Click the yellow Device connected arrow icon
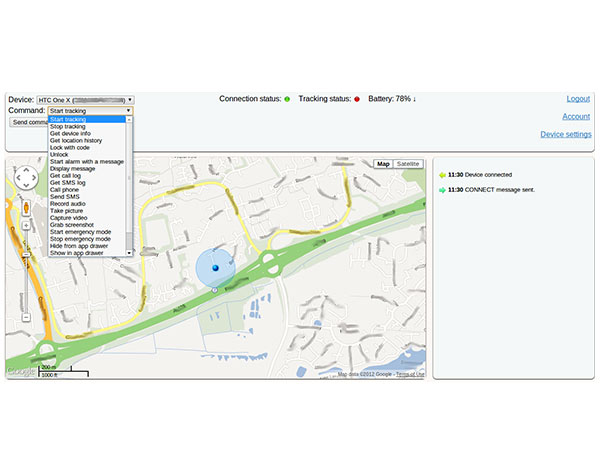The width and height of the screenshot is (600, 450). tap(442, 175)
